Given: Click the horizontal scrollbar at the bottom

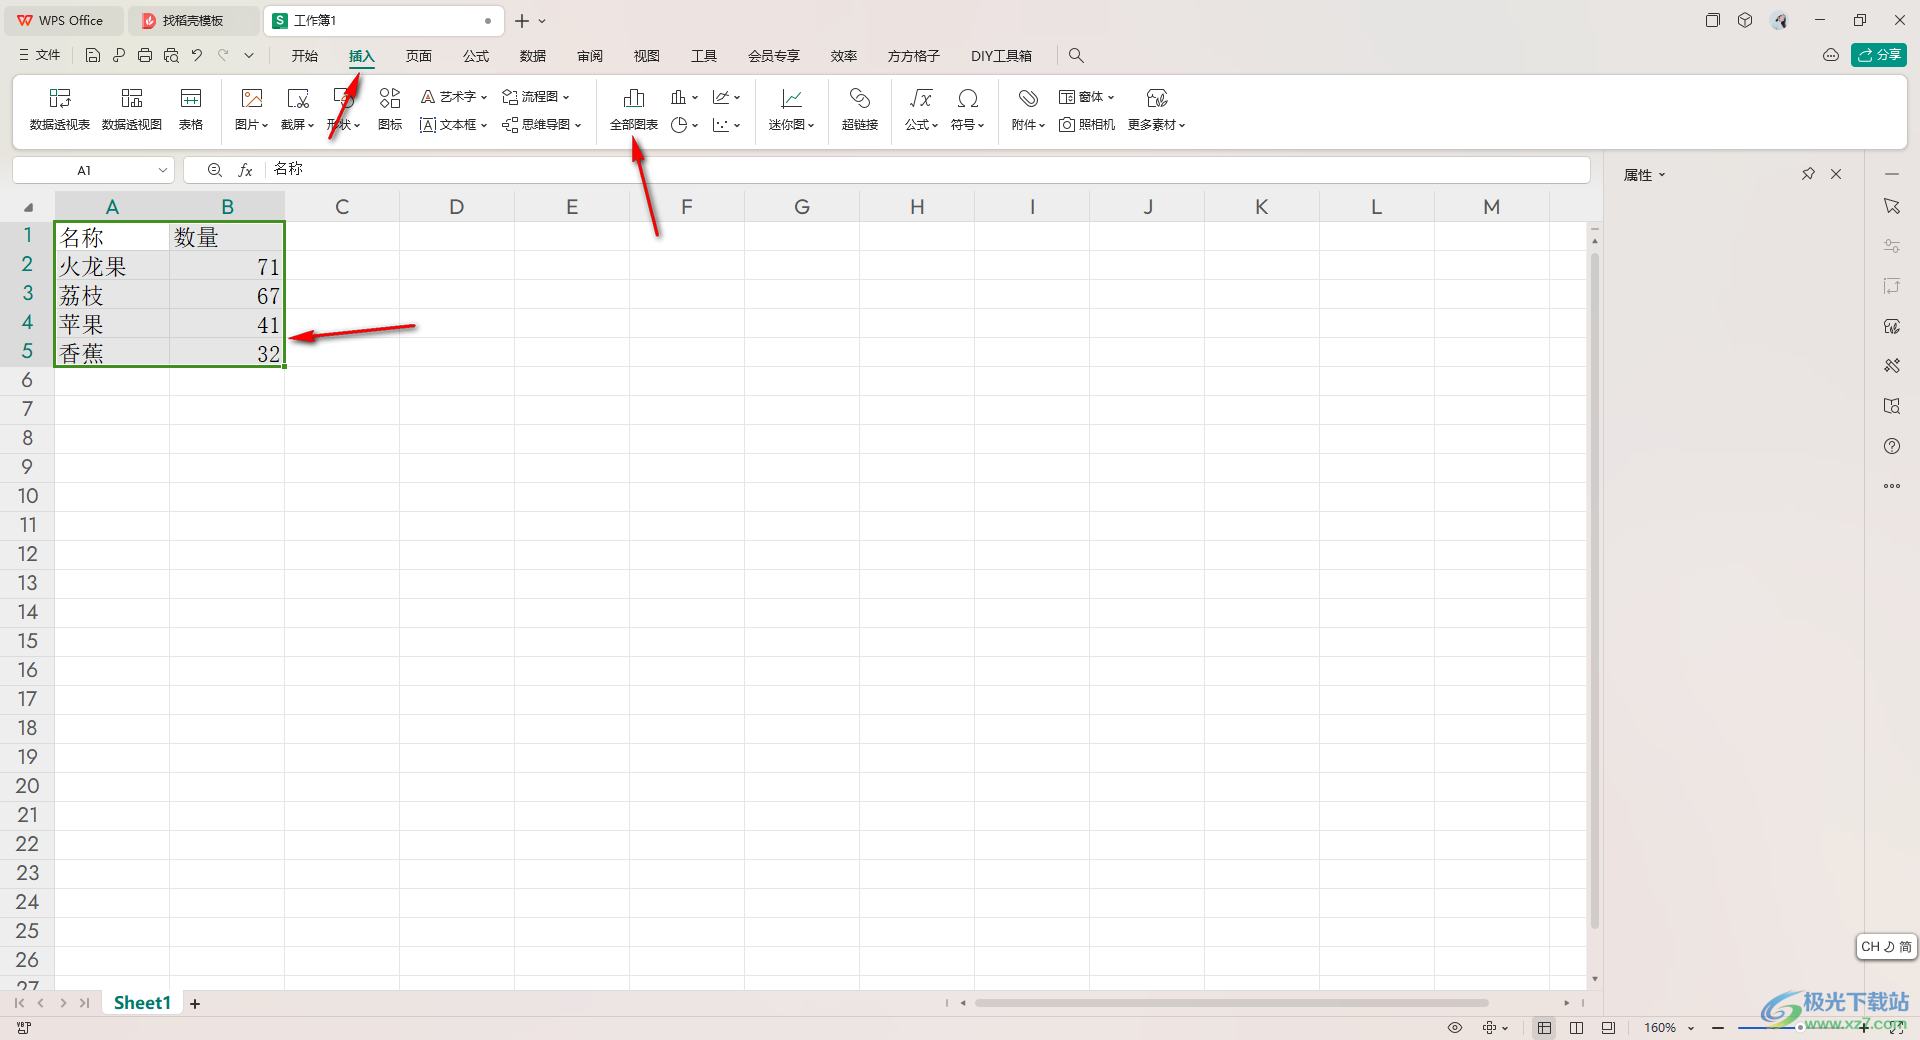Looking at the screenshot, I should (1231, 1003).
